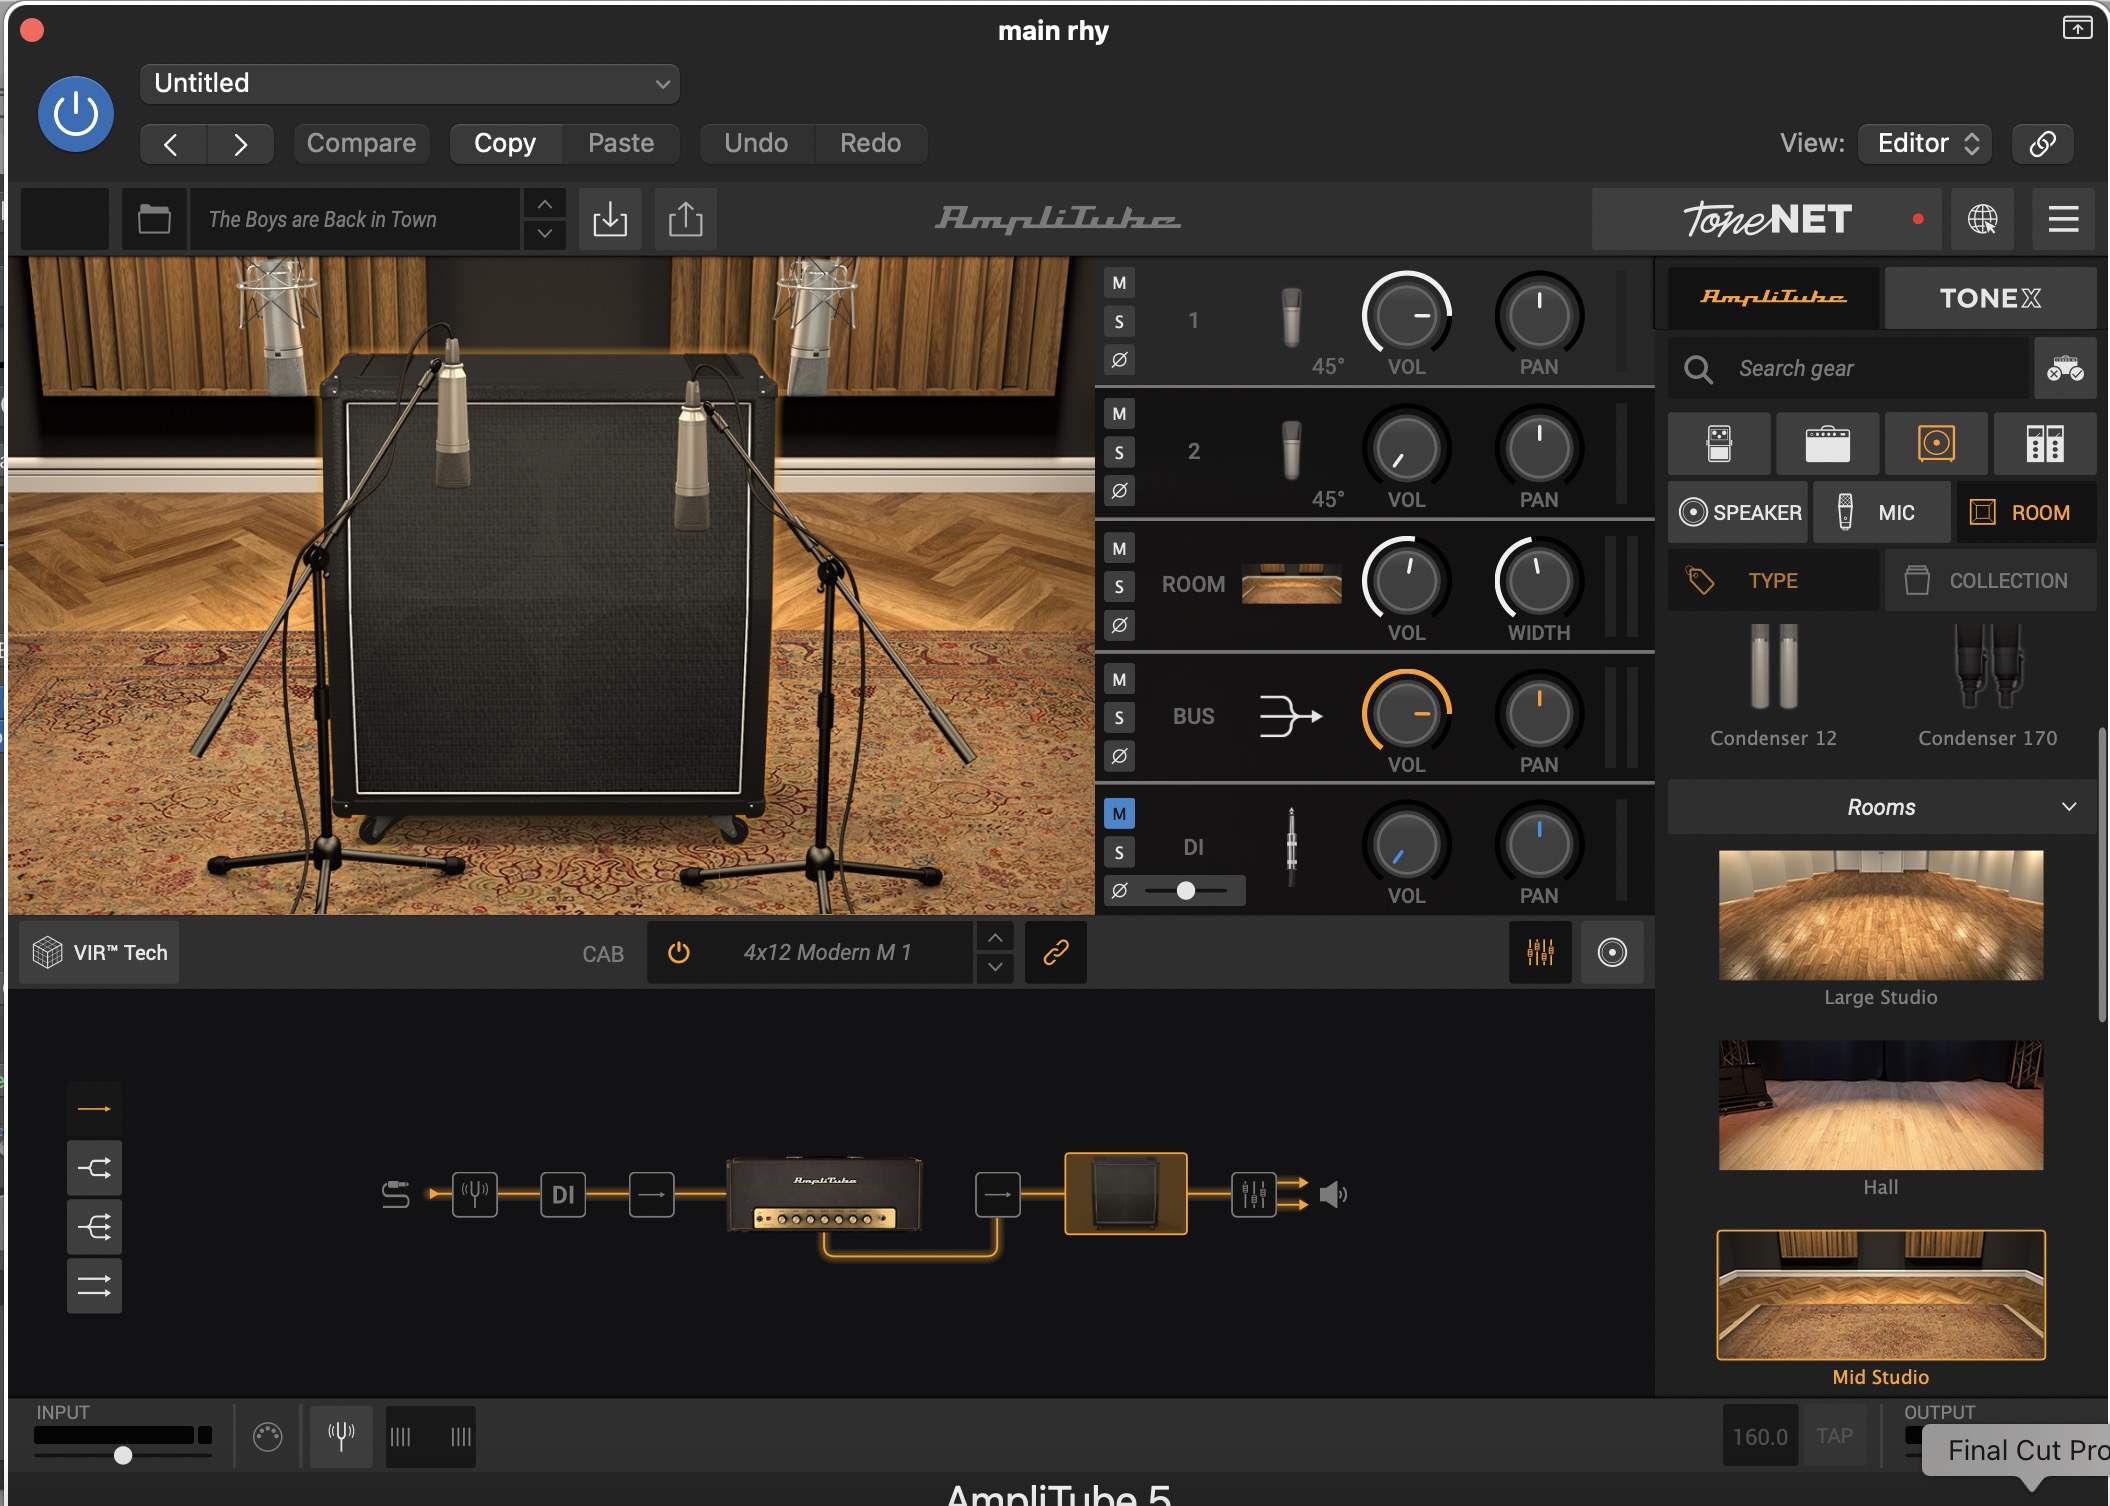Click the mixer block in signal chain
The width and height of the screenshot is (2110, 1506).
pyautogui.click(x=1254, y=1194)
